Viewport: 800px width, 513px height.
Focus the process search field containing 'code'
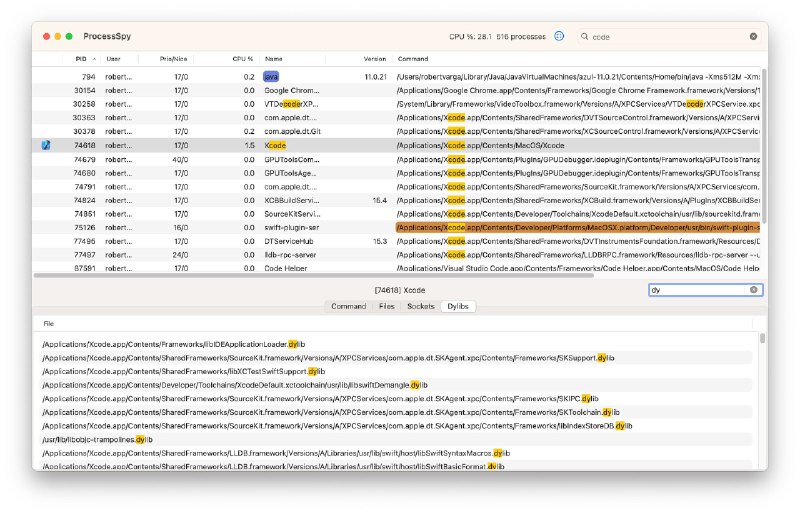point(668,36)
